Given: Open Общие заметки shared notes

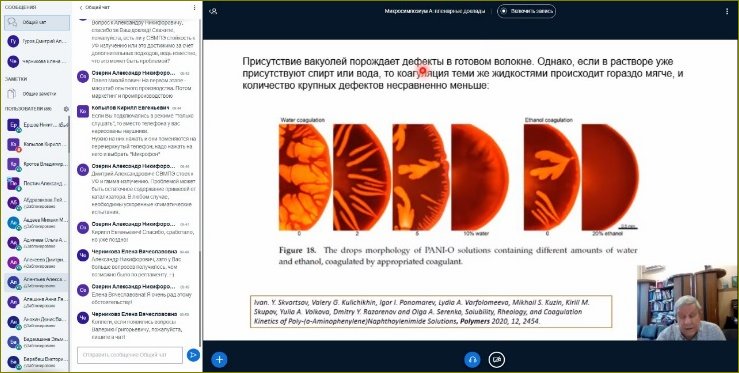Looking at the screenshot, I should (37, 93).
